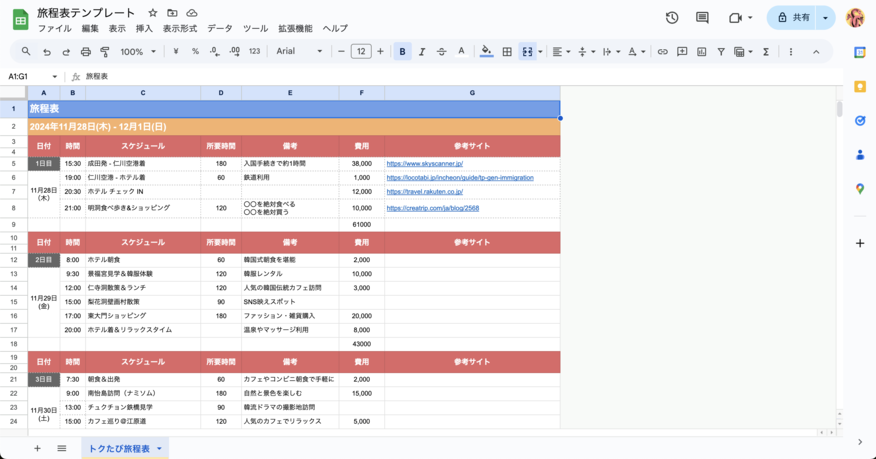Toggle strikethrough formatting
This screenshot has width=876, height=459.
pos(441,52)
